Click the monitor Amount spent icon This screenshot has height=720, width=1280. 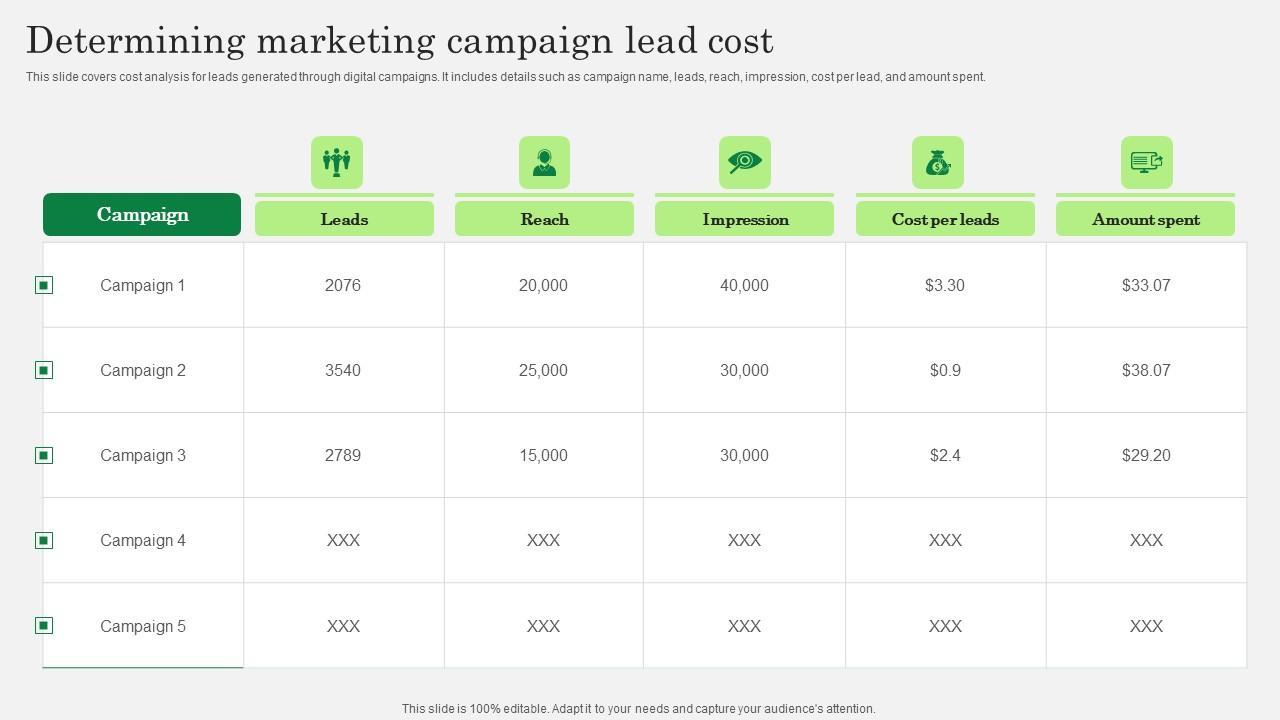[1146, 162]
